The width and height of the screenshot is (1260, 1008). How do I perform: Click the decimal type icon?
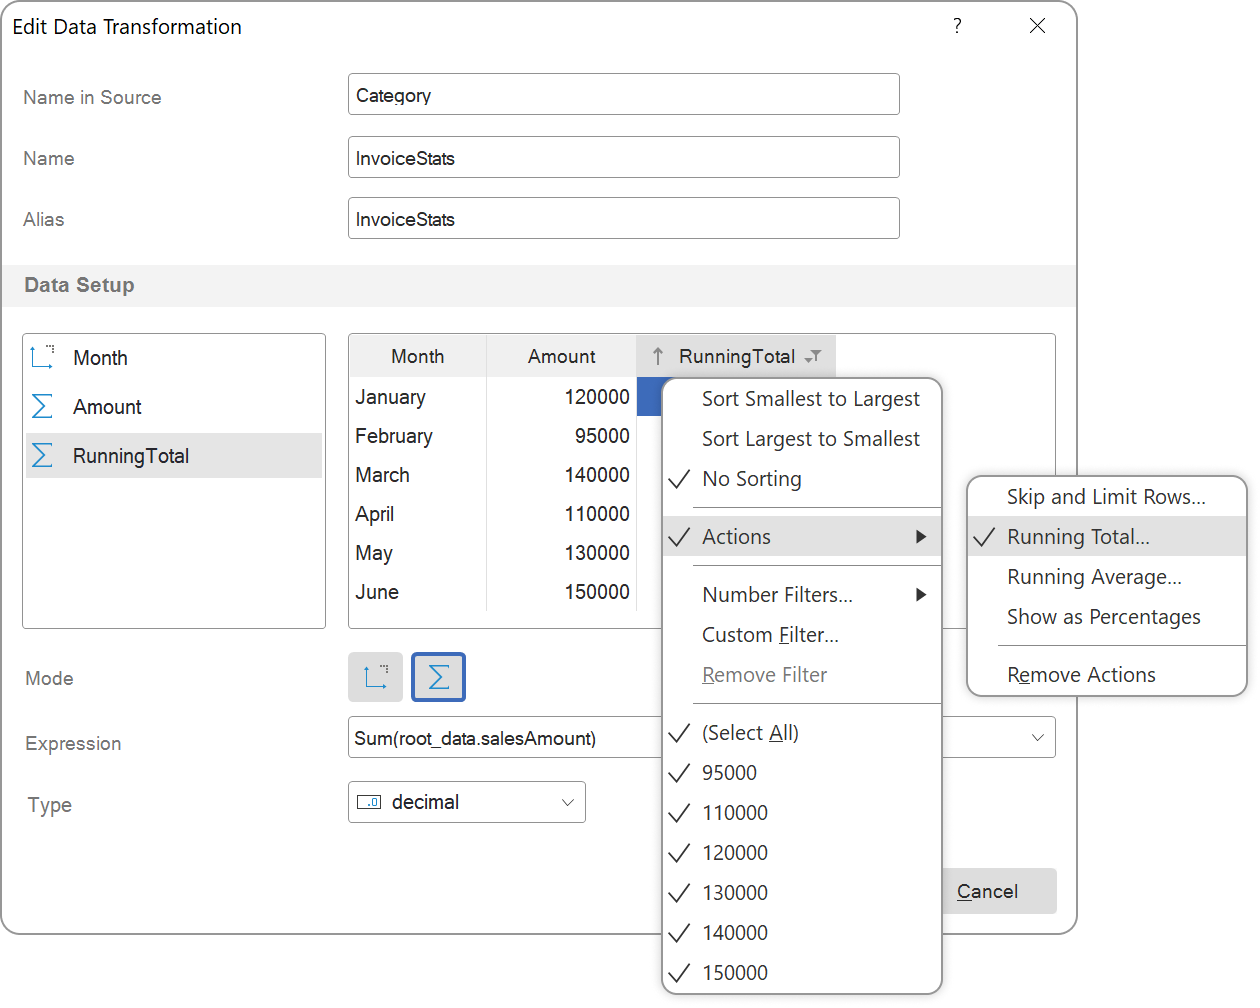(x=369, y=802)
